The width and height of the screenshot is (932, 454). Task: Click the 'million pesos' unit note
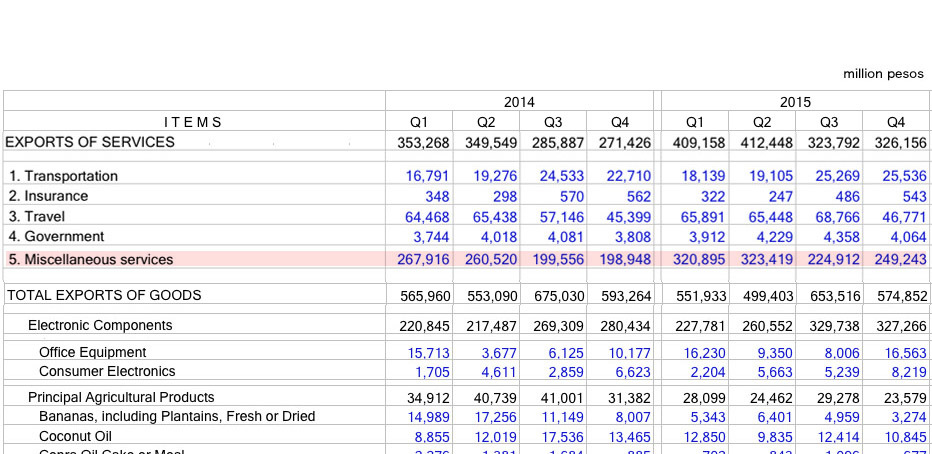pyautogui.click(x=883, y=74)
